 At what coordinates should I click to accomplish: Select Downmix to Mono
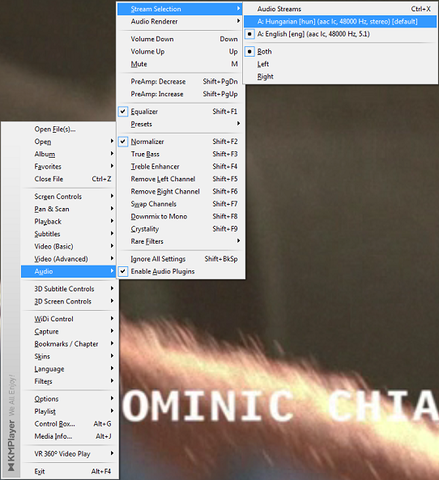[180, 216]
